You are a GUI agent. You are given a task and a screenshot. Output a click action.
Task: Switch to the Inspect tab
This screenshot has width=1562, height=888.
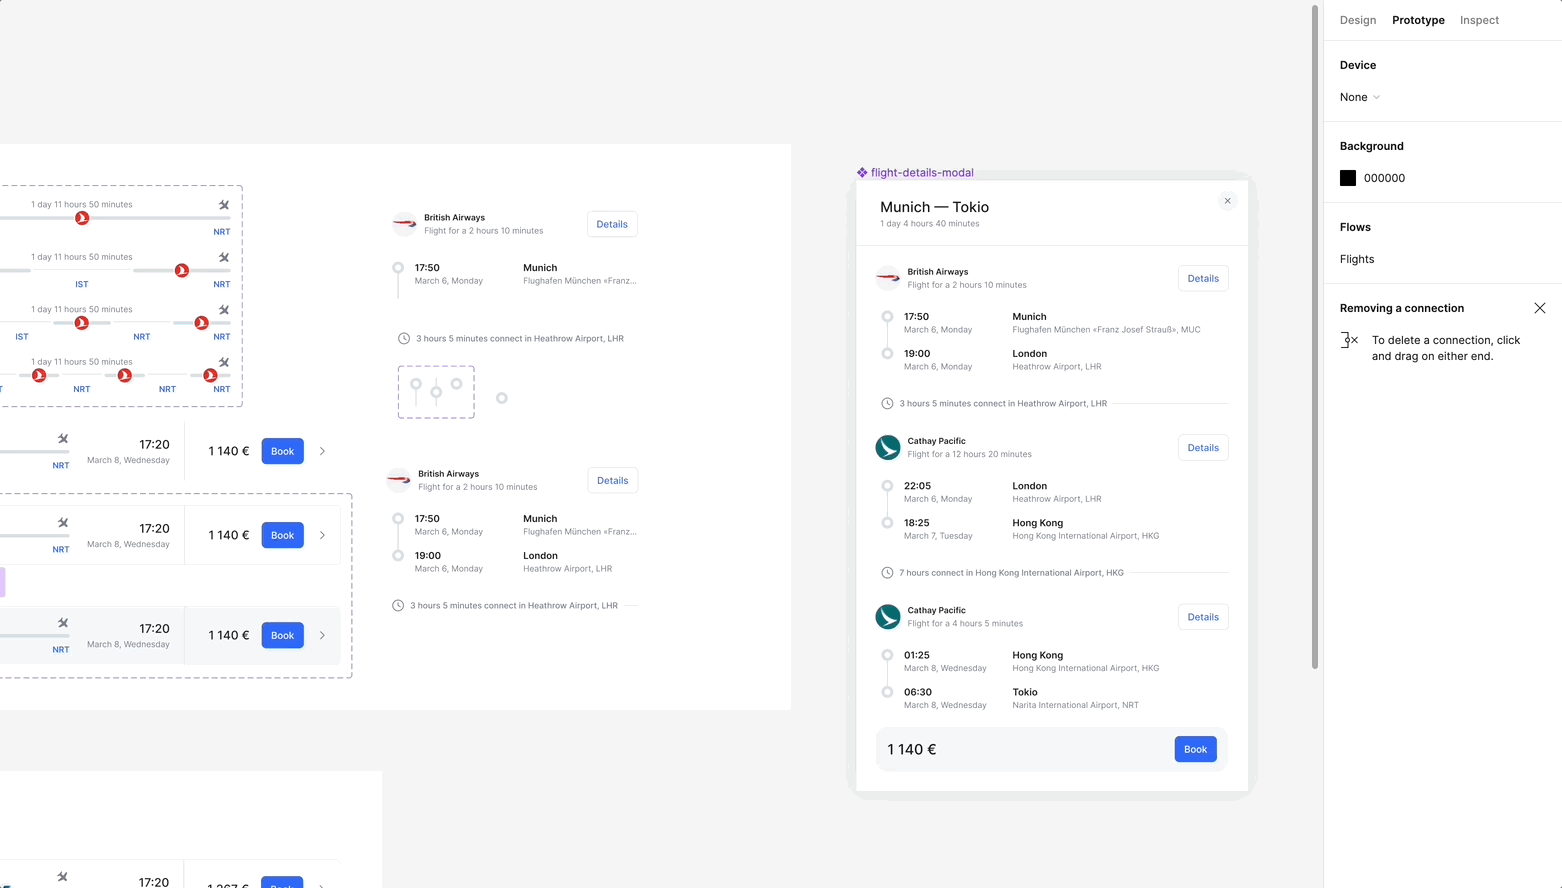point(1479,20)
